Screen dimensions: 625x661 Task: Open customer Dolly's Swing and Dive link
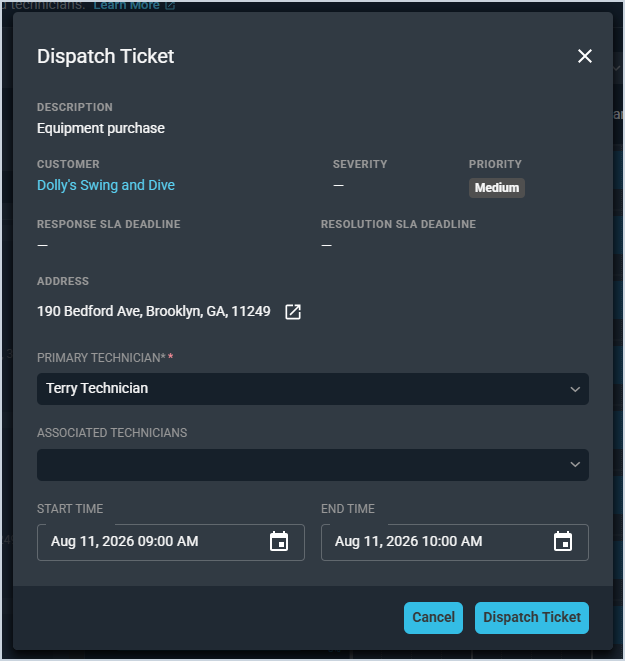(106, 185)
